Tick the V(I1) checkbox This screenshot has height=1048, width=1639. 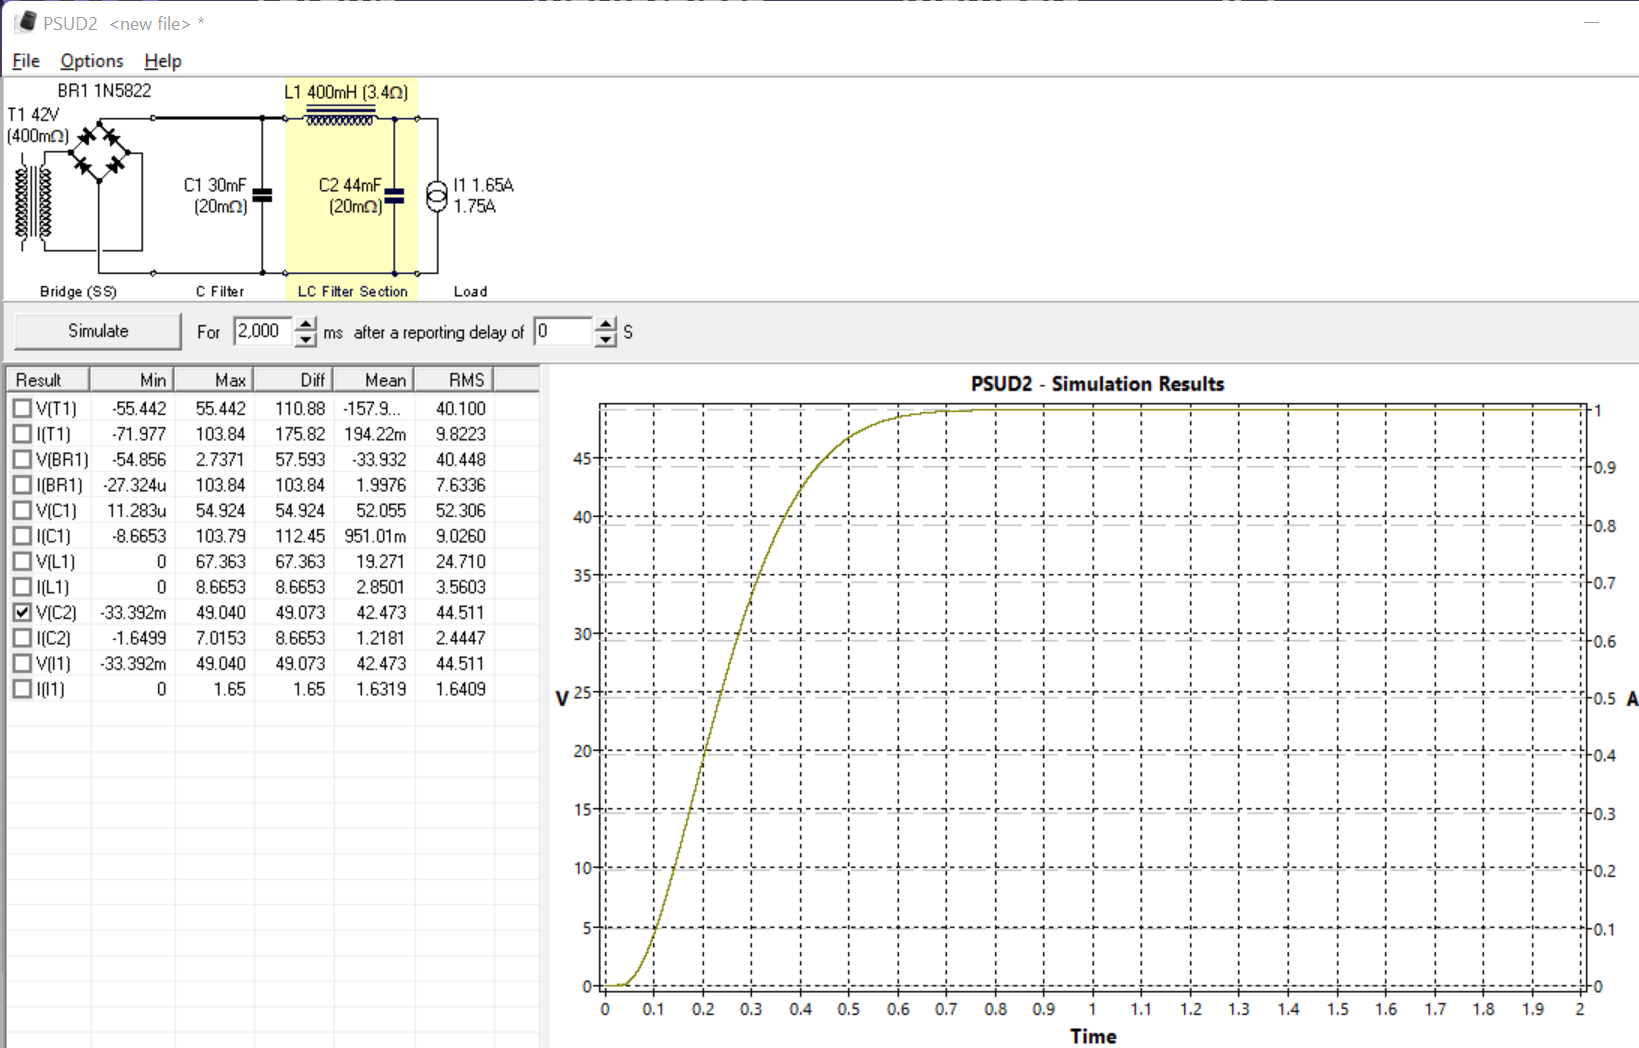pos(22,663)
